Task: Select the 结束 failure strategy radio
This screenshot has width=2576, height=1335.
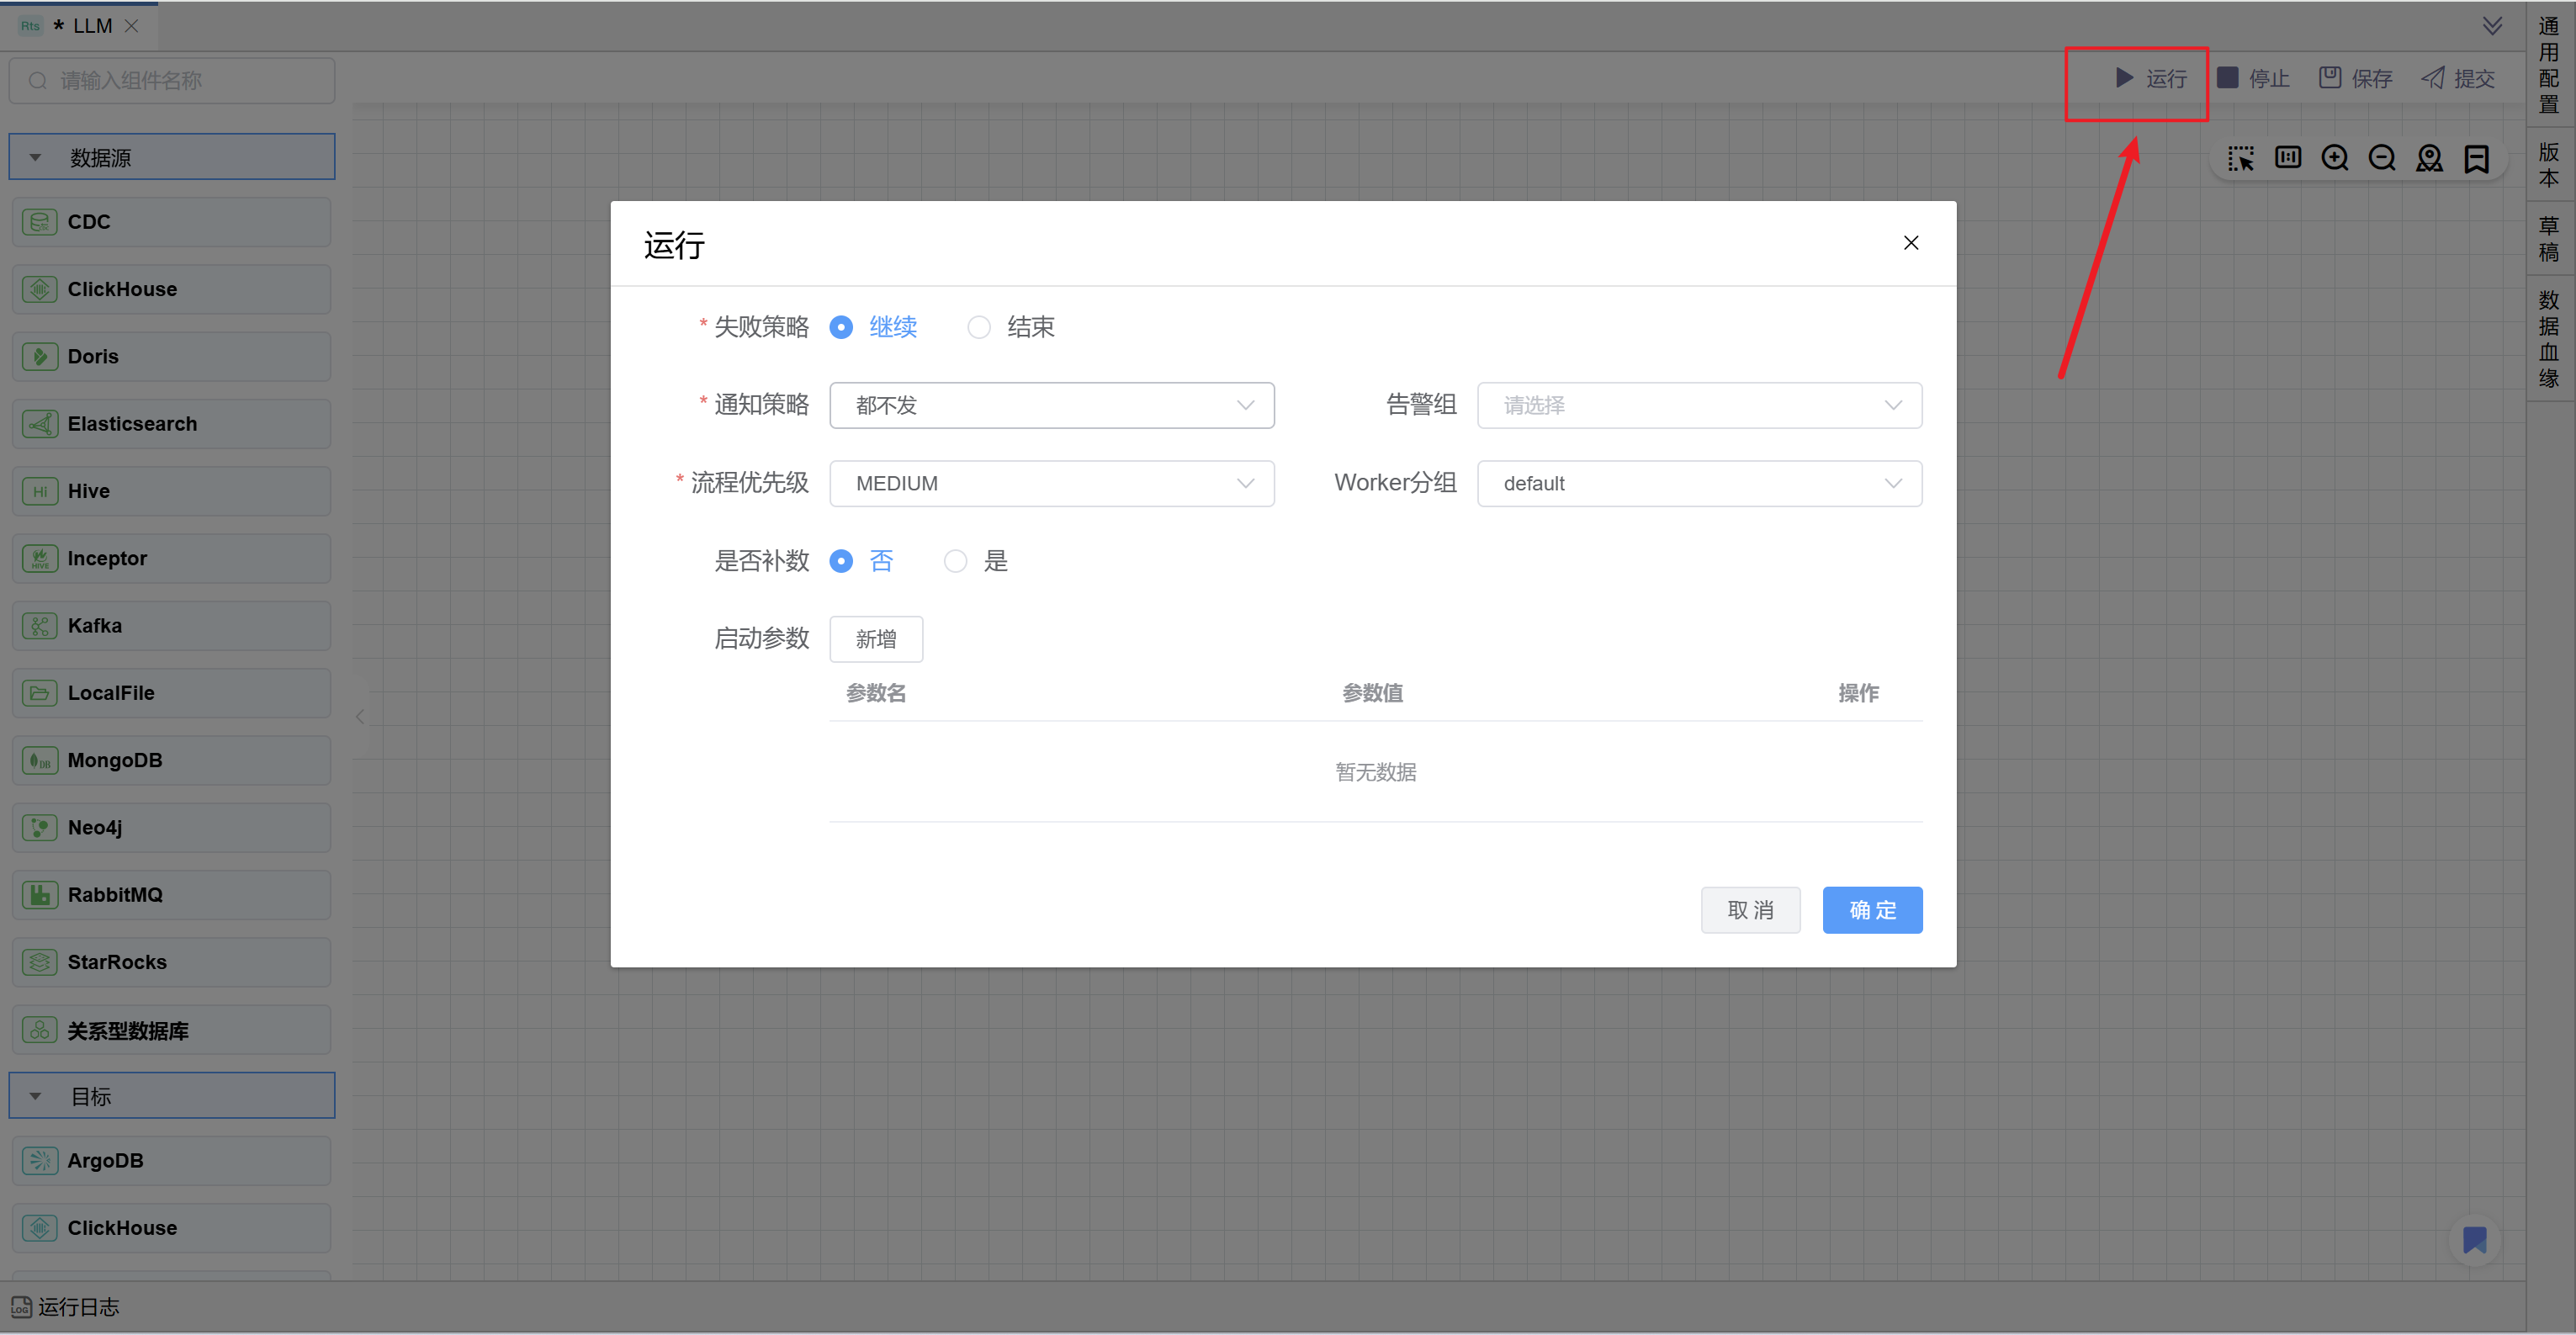Action: click(x=979, y=327)
